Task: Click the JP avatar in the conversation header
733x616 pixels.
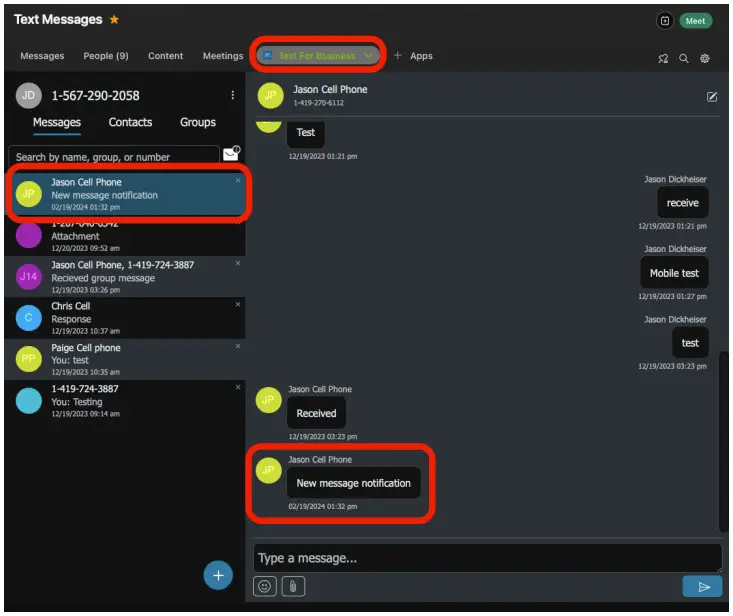Action: (x=271, y=95)
